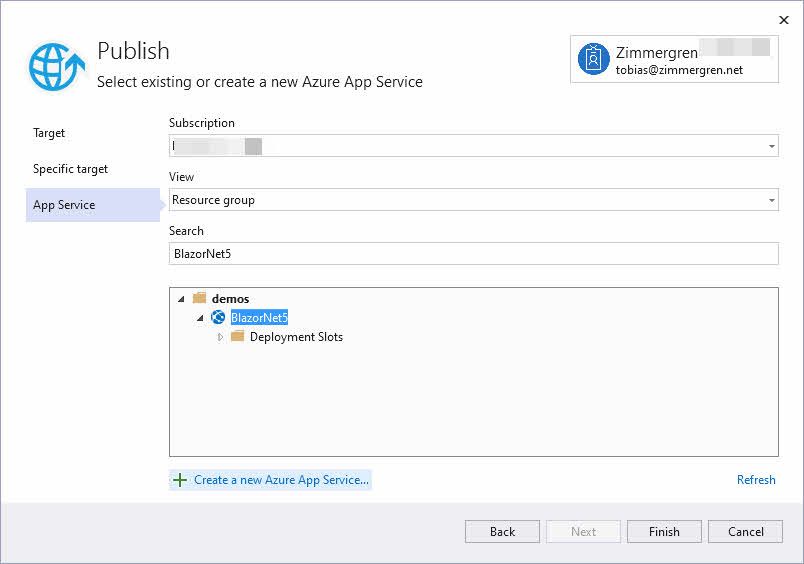
Task: Select the App Service step
Action: point(64,205)
